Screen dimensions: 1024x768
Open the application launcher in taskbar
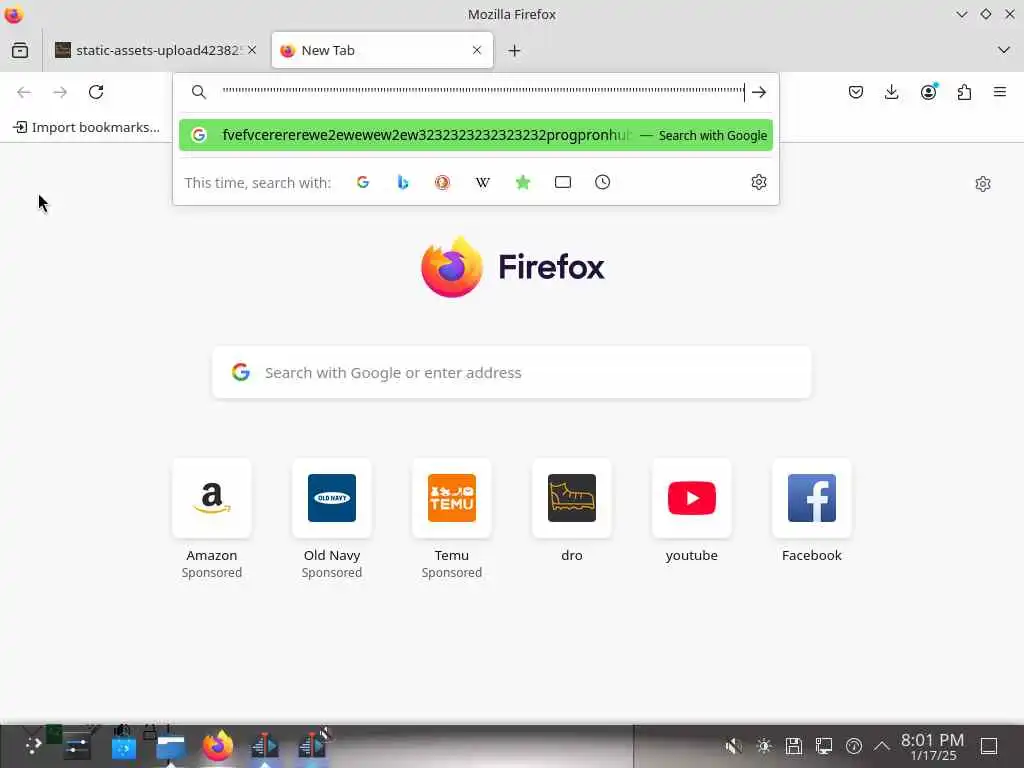(33, 746)
